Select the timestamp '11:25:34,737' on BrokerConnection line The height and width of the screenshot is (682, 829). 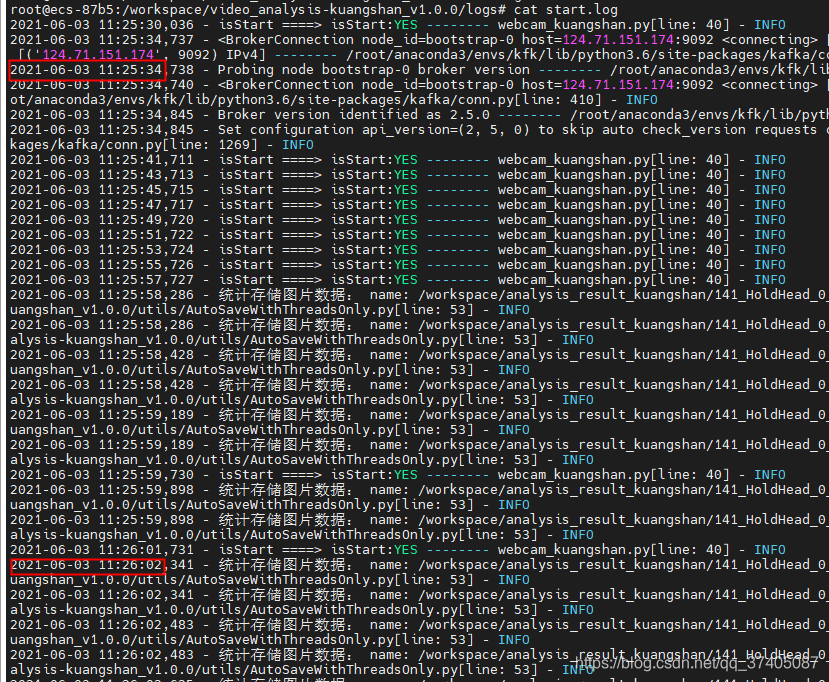coord(146,40)
